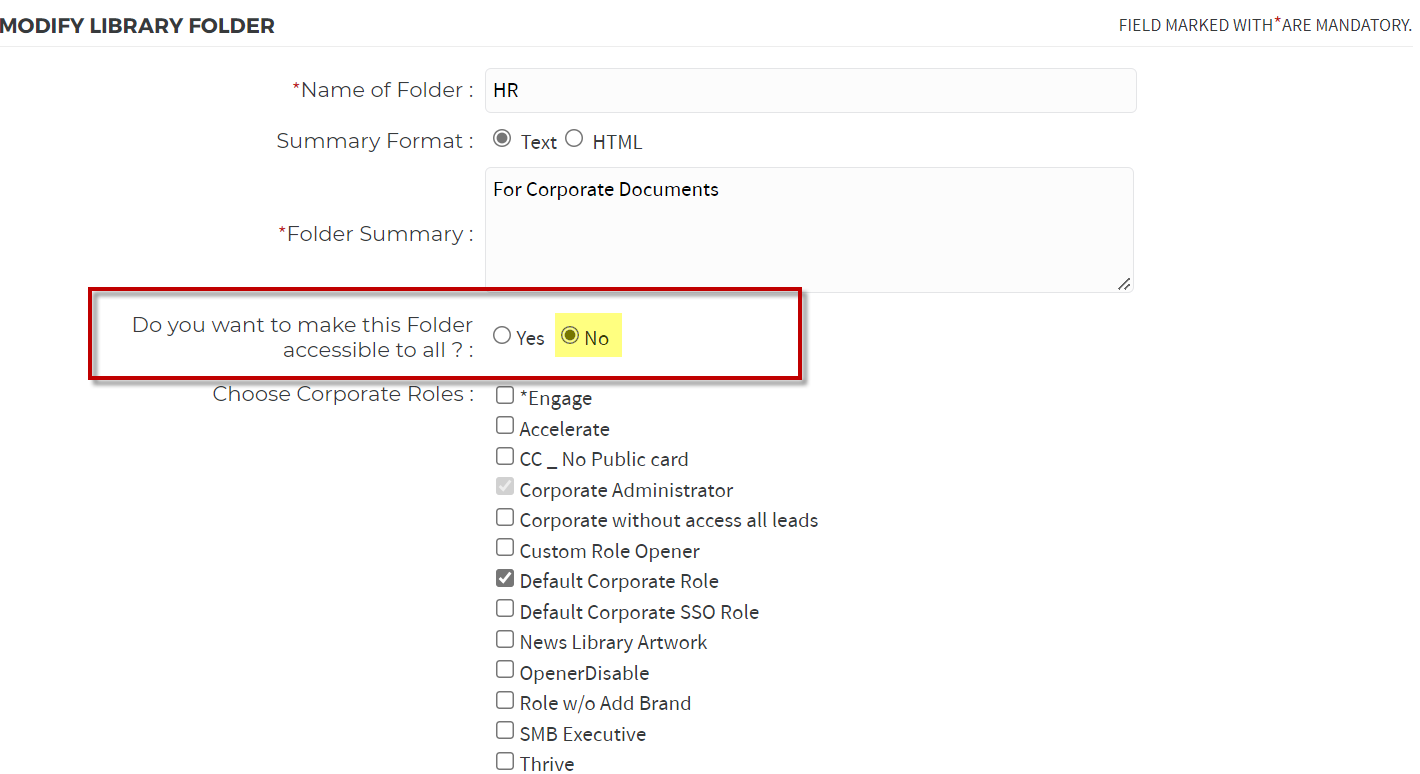Check the News Library Artwork checkbox
Screen dimensions: 1420x774
coord(505,640)
